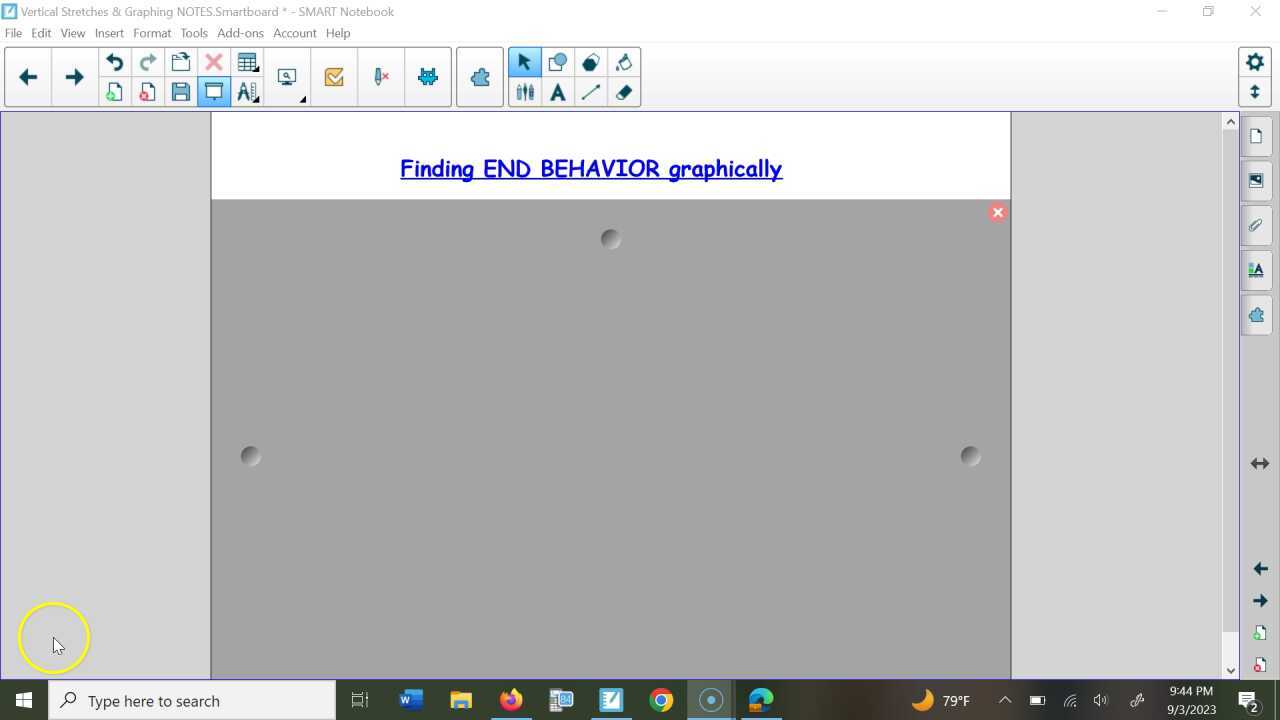Advance to the next page
The image size is (1280, 720).
click(74, 76)
